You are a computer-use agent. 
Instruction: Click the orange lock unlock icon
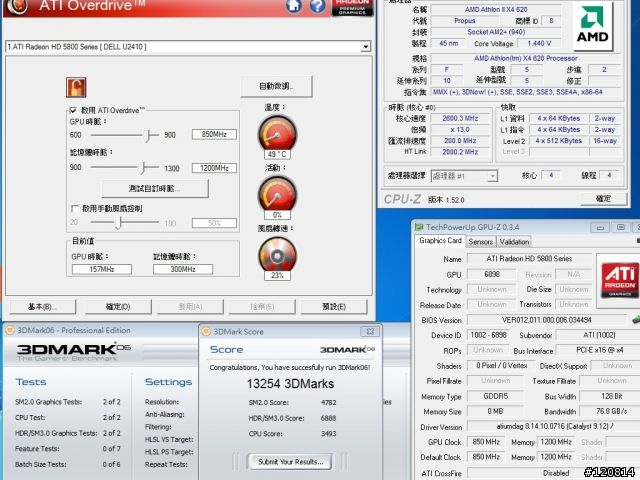76,87
